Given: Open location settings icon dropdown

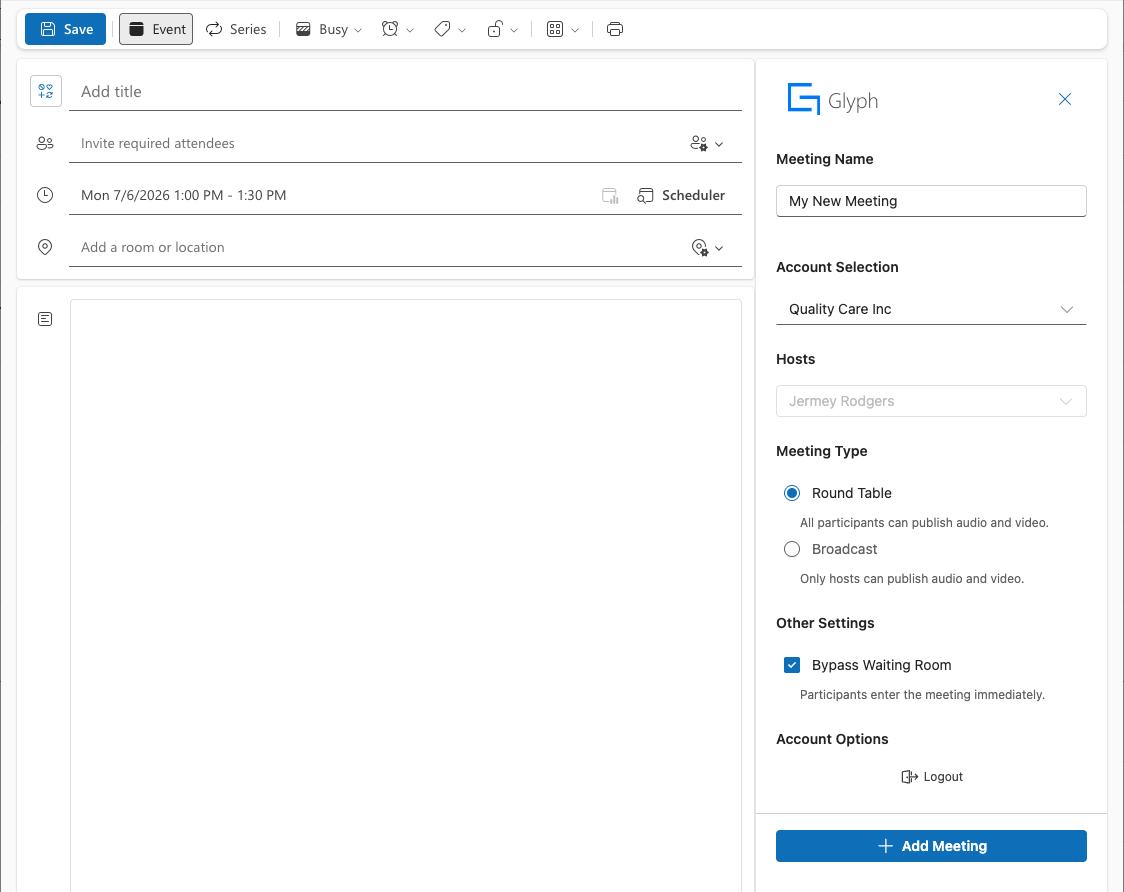Looking at the screenshot, I should [707, 247].
